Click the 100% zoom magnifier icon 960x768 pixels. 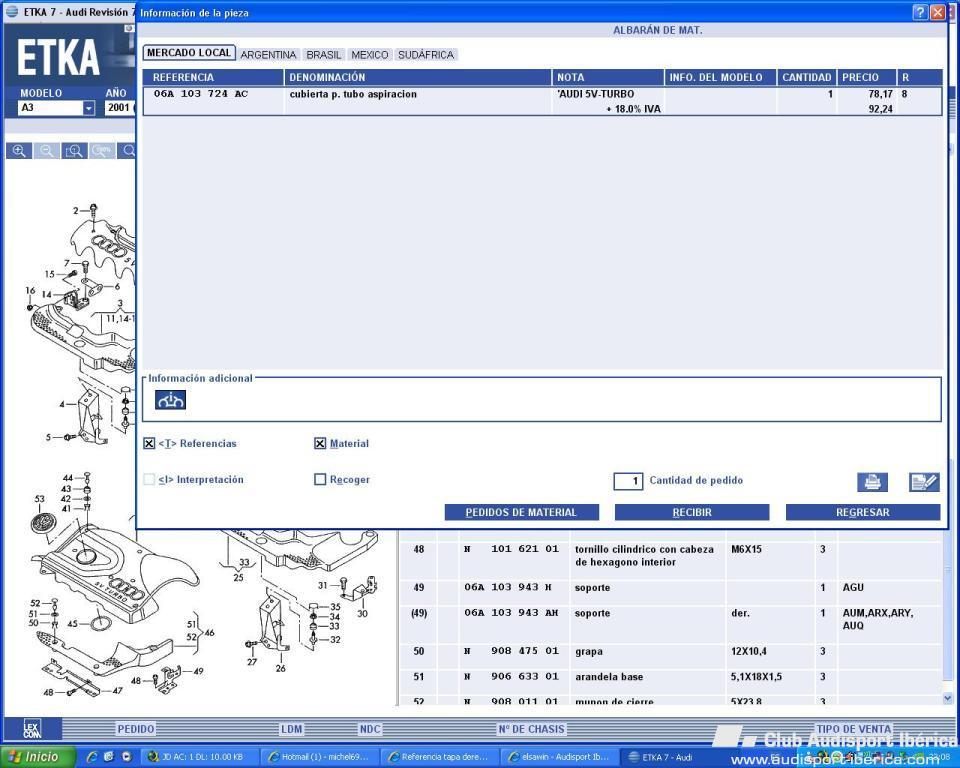pos(102,151)
